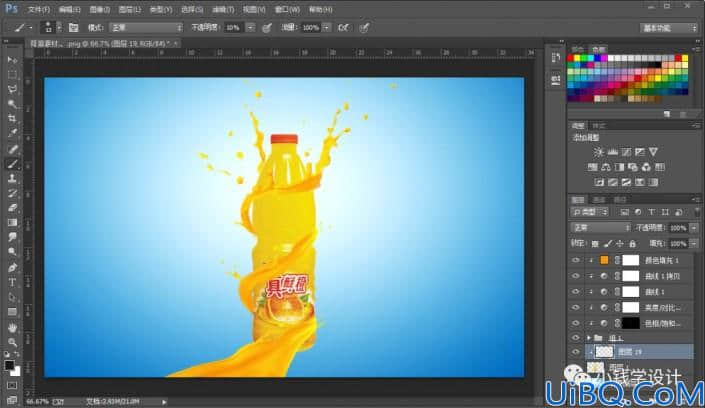This screenshot has width=705, height=408.
Task: Open the Brush panel toggle in options bar
Action: 73,27
